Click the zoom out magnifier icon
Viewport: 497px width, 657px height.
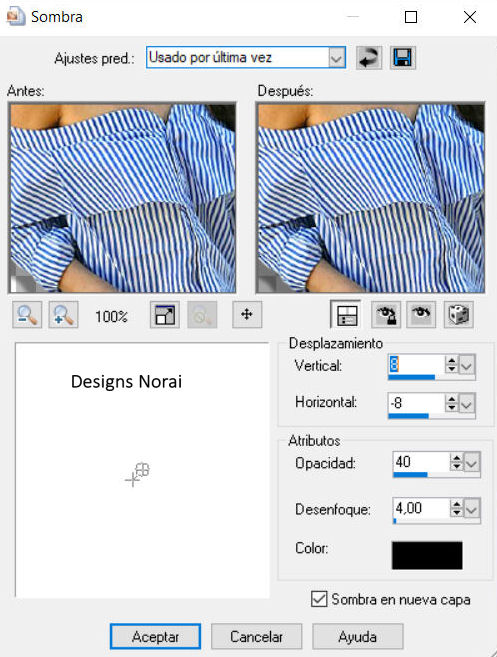click(x=27, y=314)
